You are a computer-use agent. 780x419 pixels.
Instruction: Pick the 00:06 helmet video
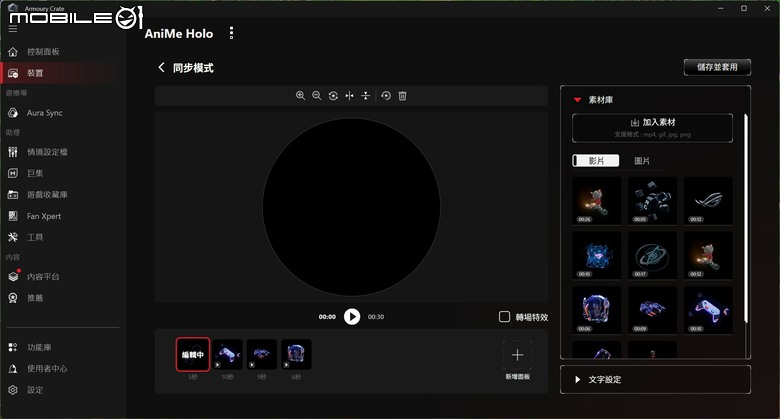pos(596,310)
